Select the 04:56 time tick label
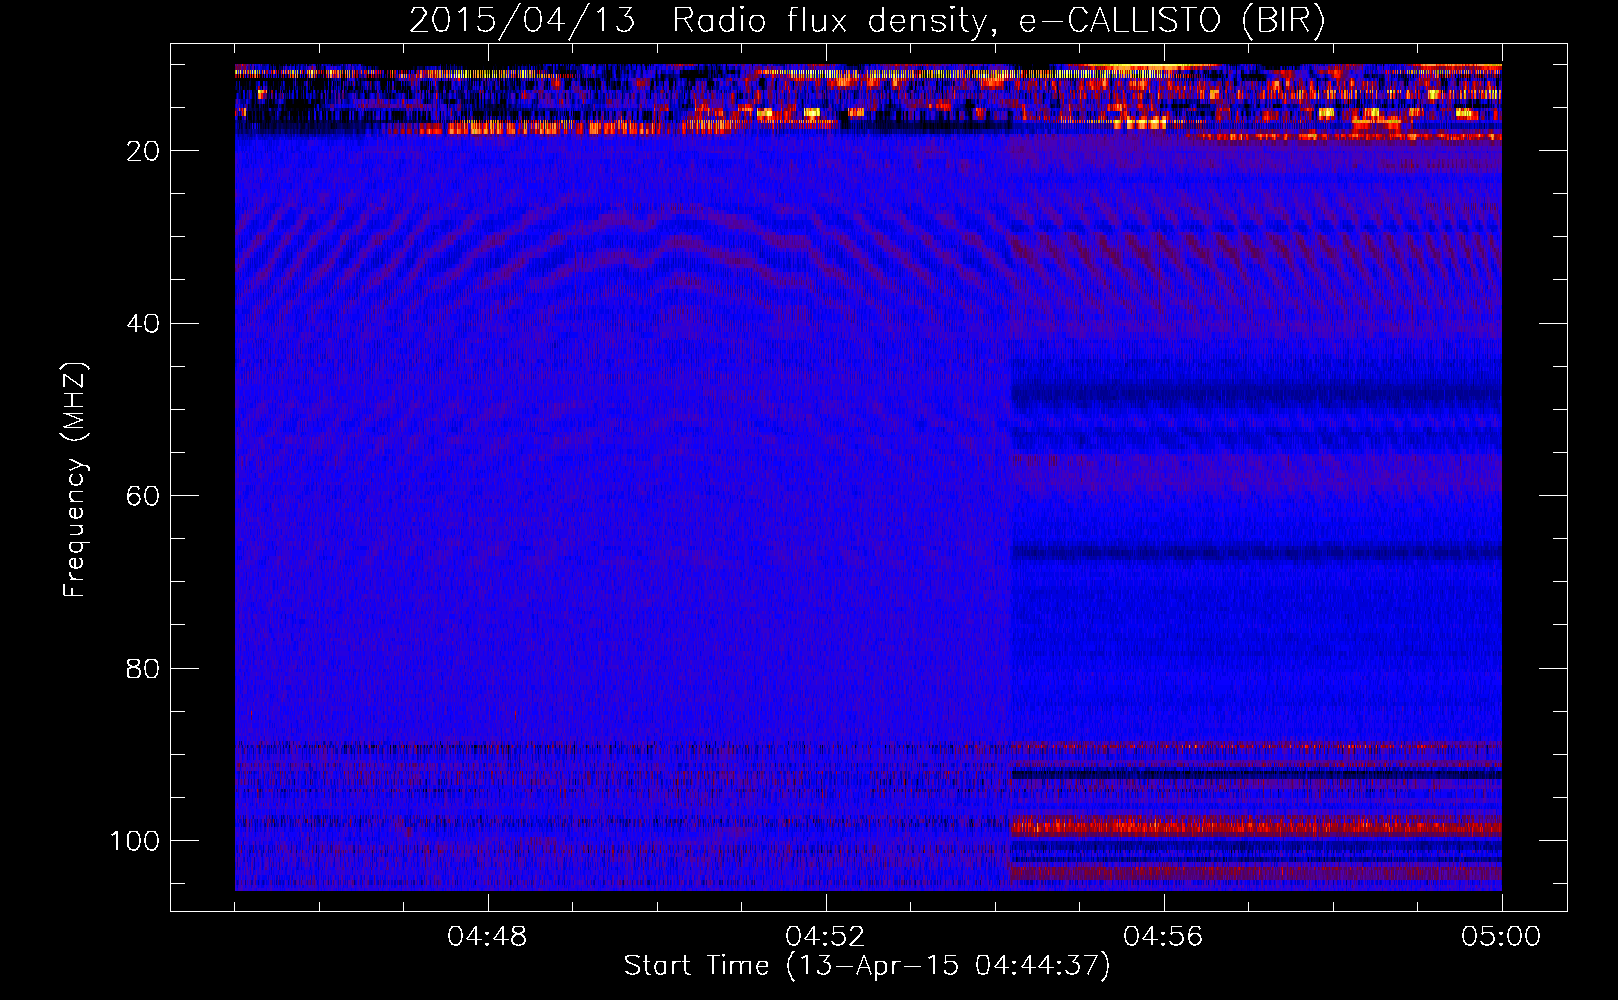 tap(1163, 937)
